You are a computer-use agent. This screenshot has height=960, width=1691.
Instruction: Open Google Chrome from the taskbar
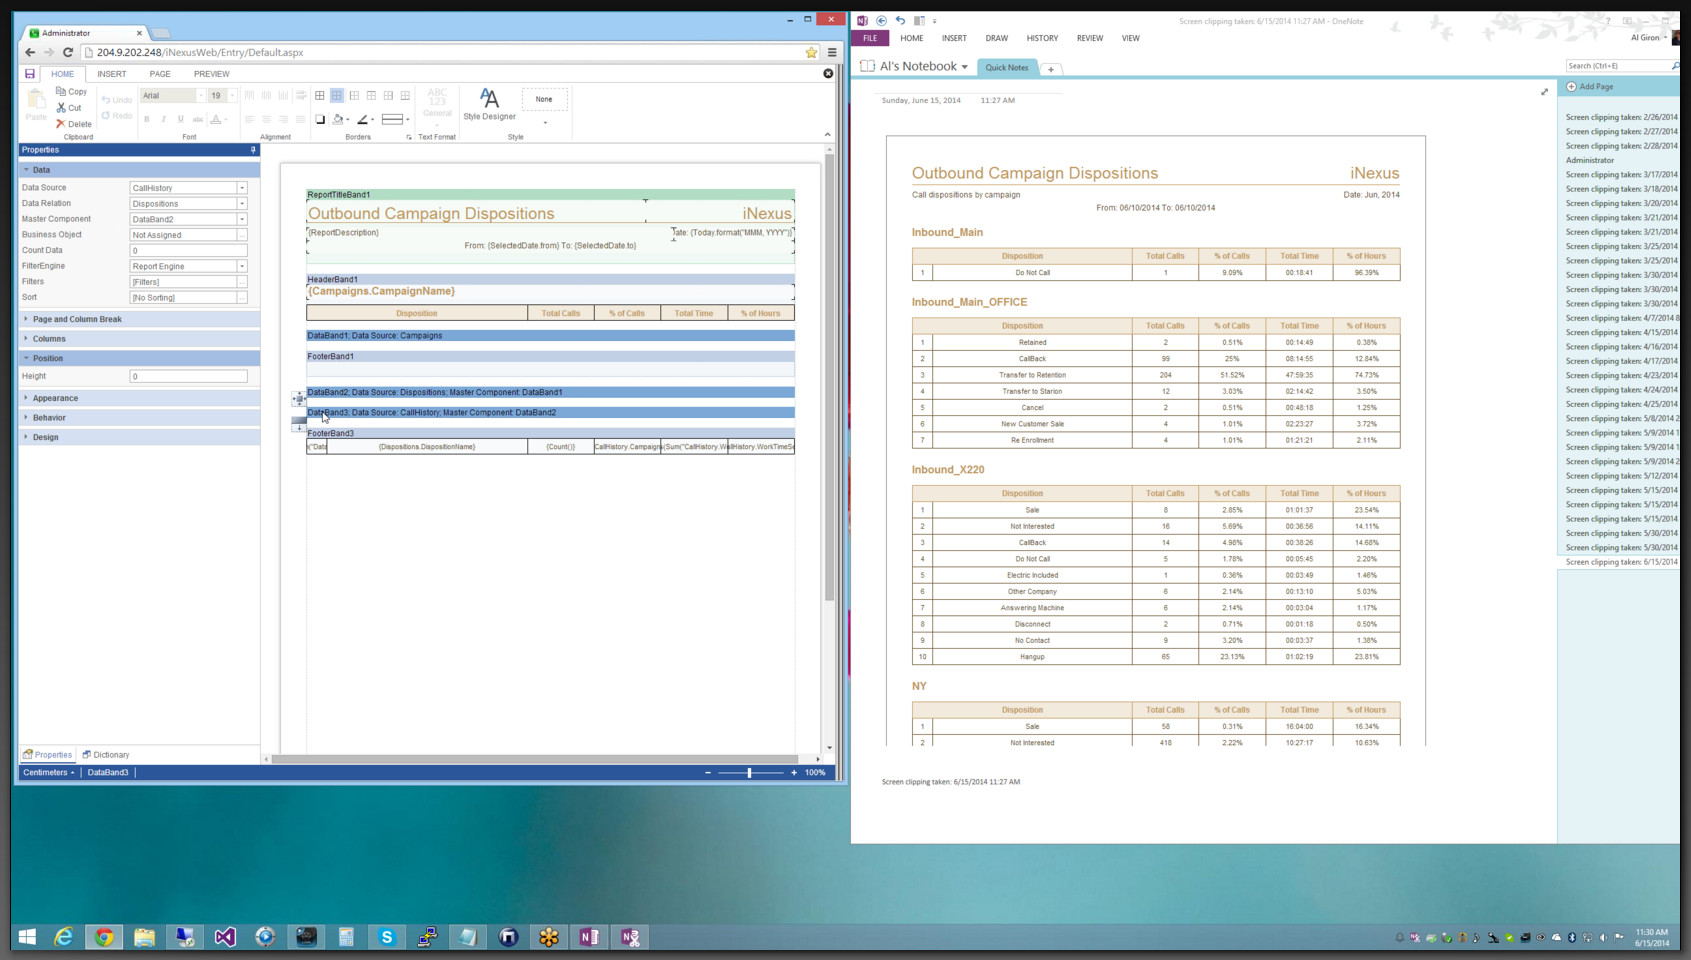click(104, 937)
